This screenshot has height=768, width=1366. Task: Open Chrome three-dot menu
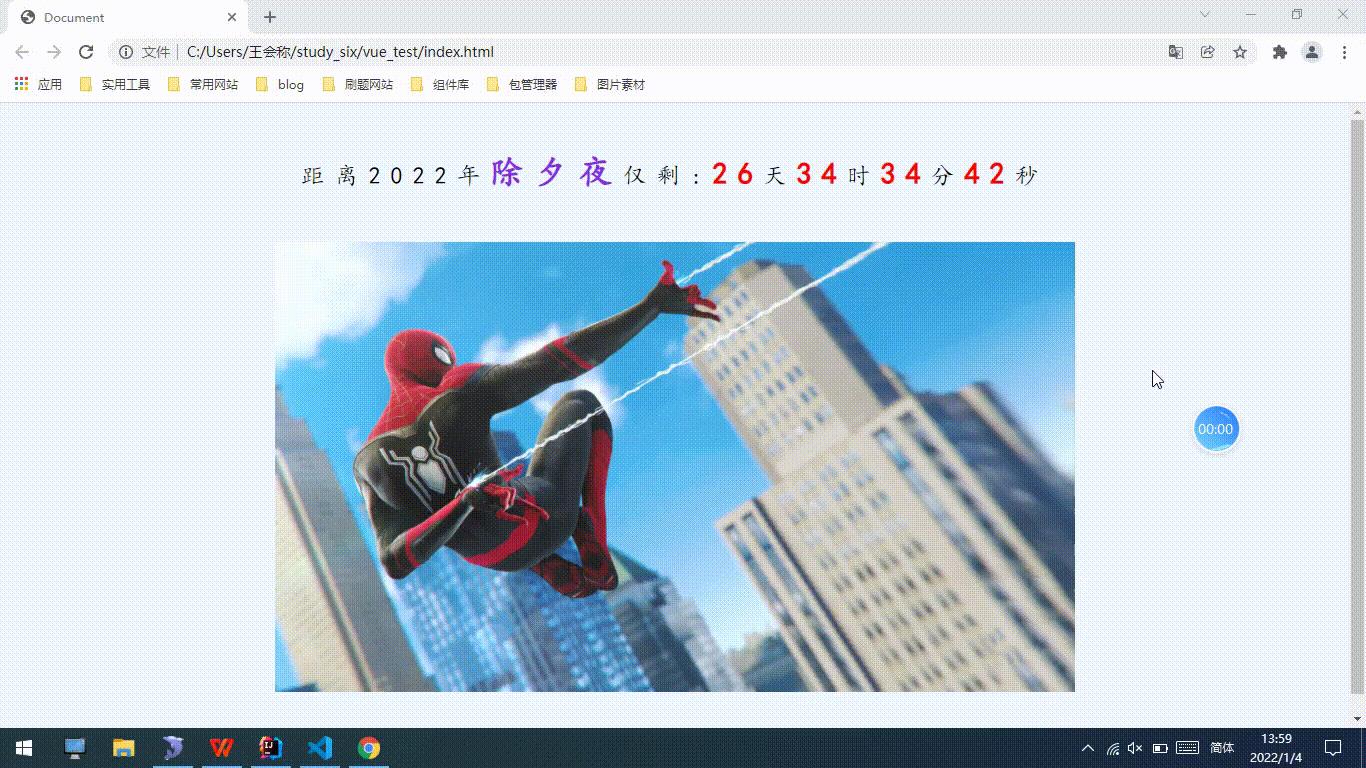click(x=1345, y=52)
